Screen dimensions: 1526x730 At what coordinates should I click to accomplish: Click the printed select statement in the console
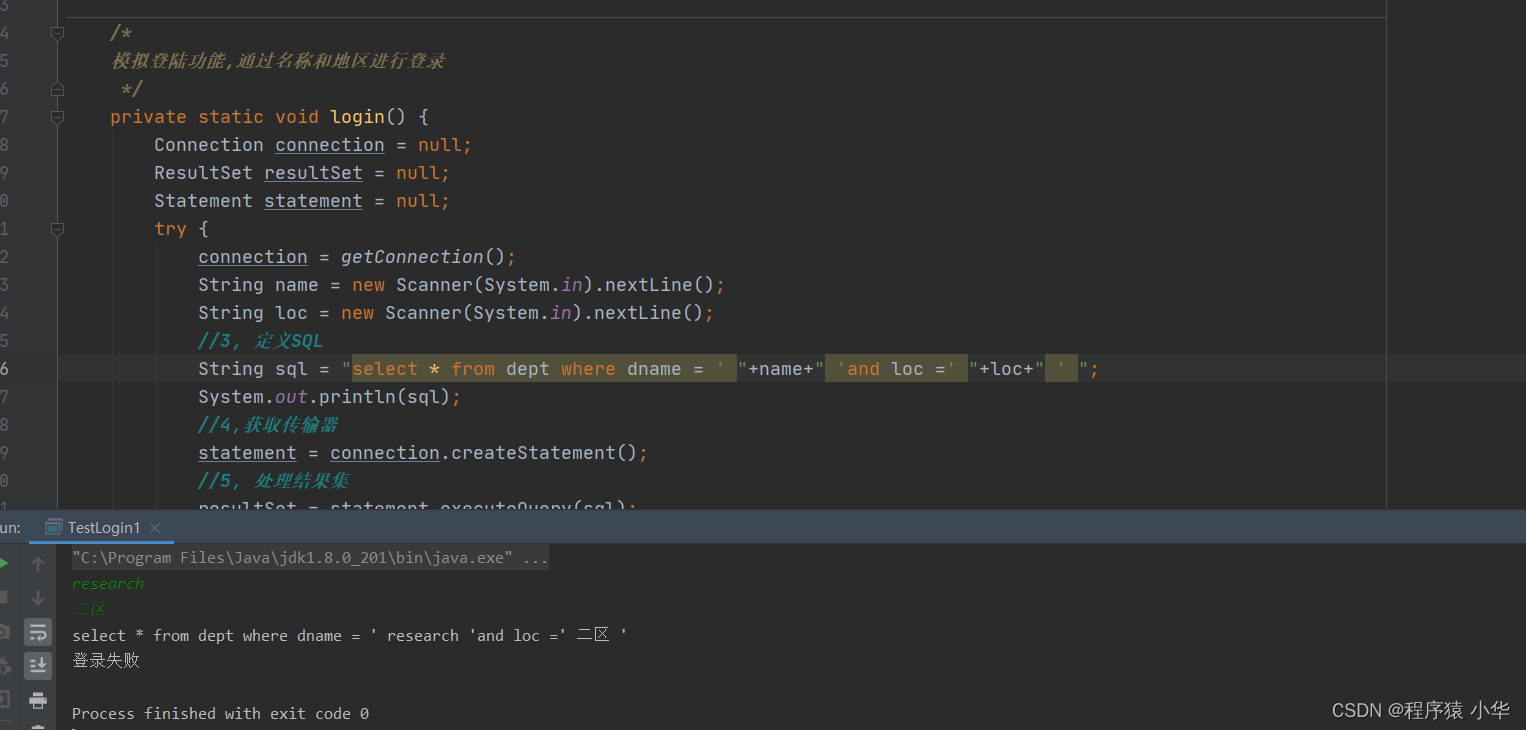tap(350, 635)
